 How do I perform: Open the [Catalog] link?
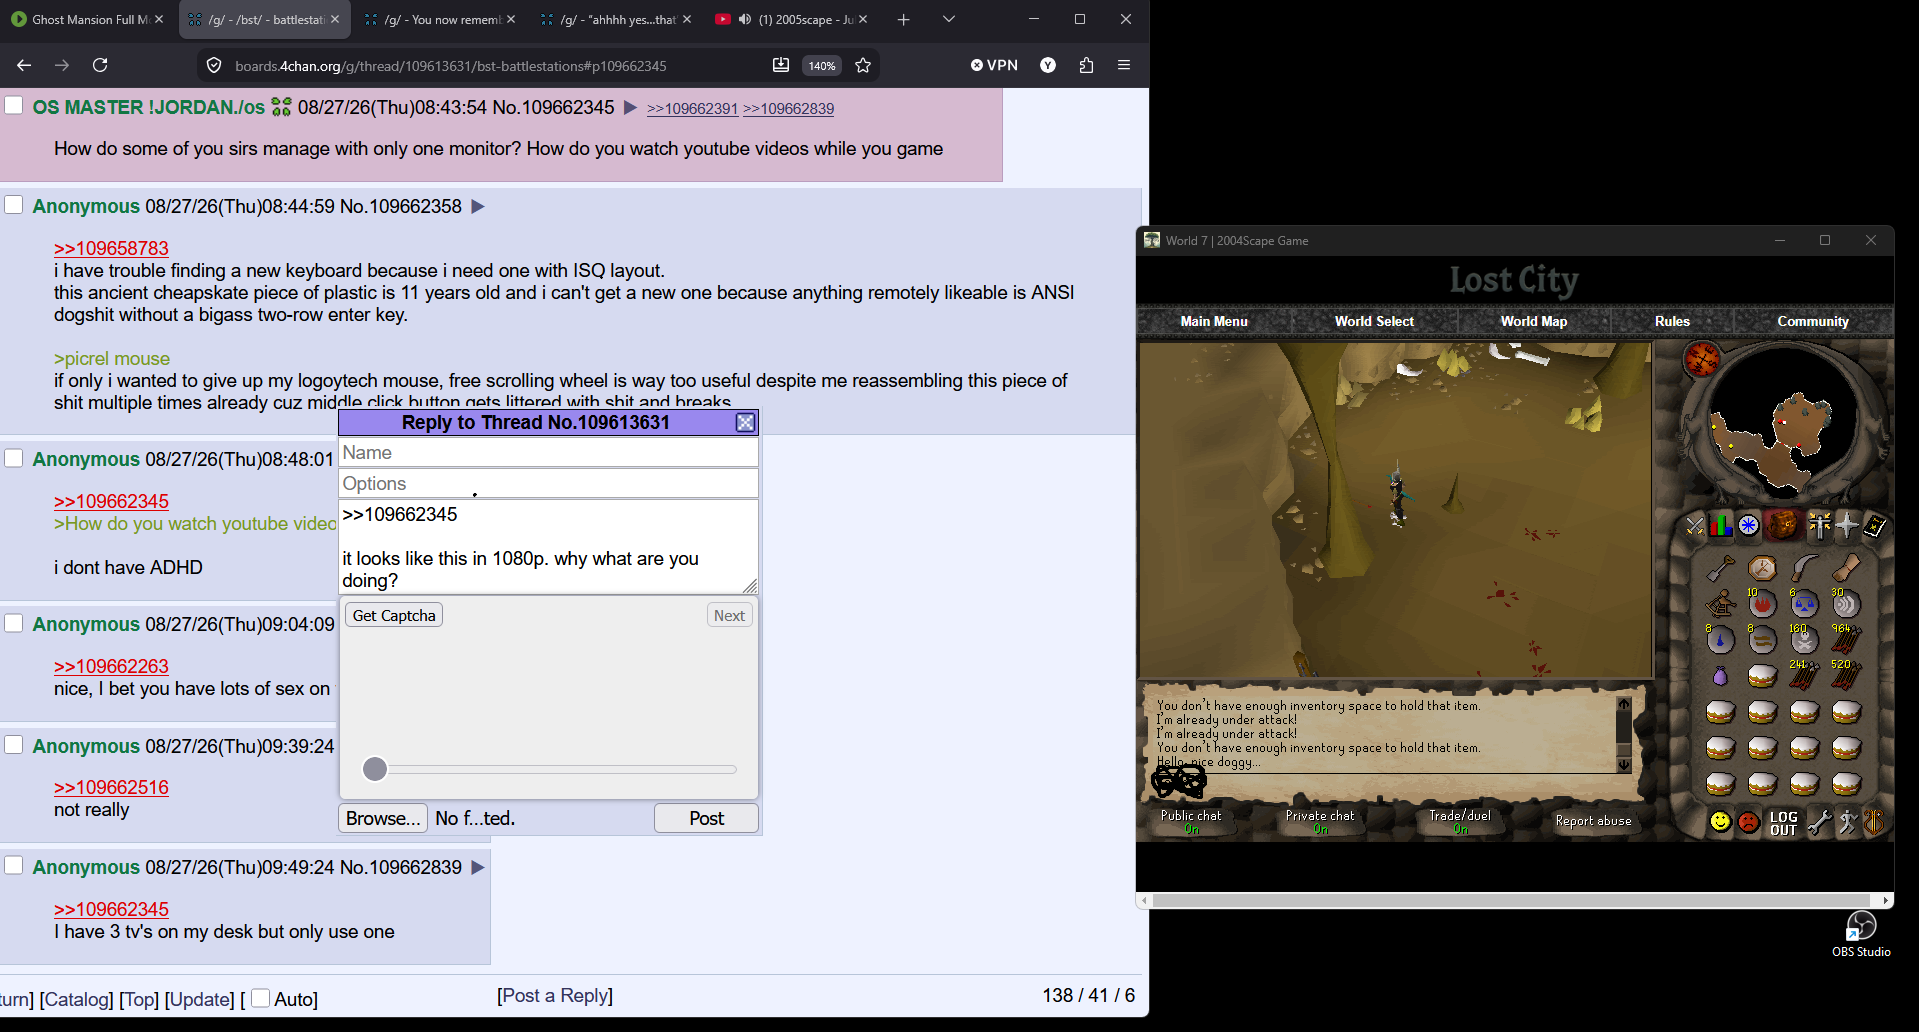[76, 999]
